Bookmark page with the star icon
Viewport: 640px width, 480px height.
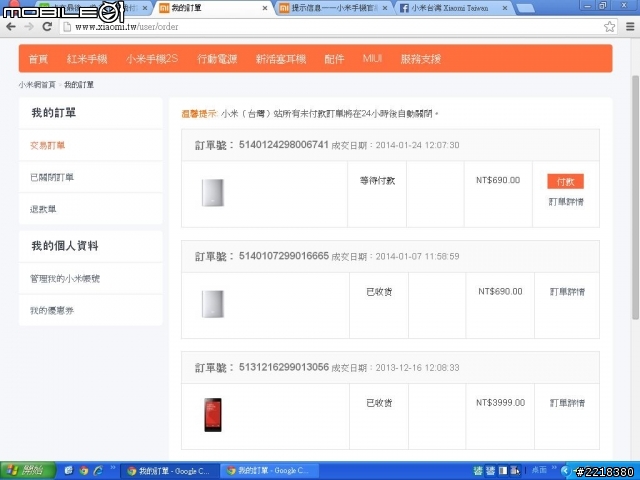[609, 27]
